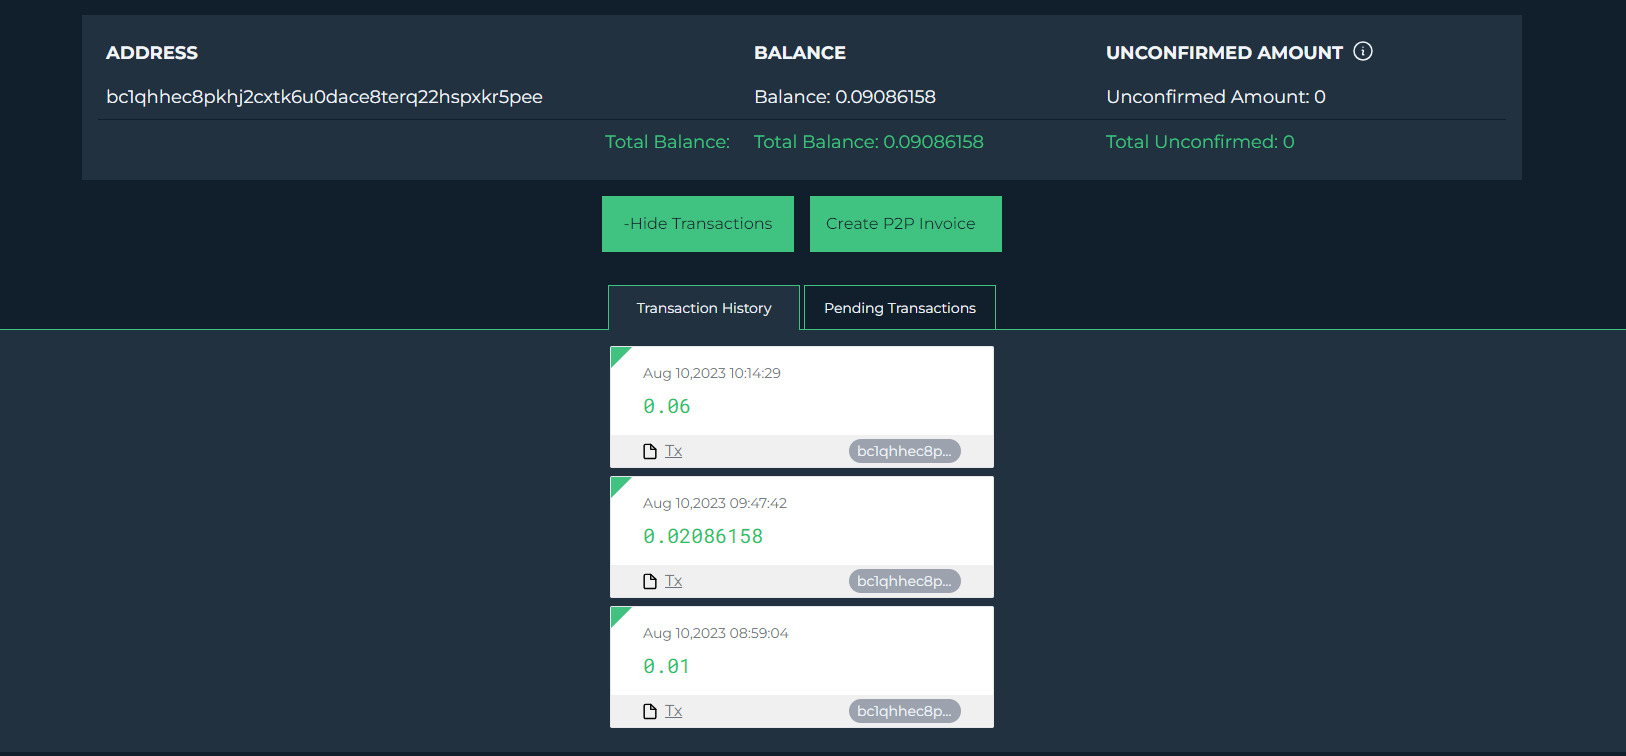
Task: Click the full bc1qhhec8pkhj wallet address text
Action: point(324,97)
